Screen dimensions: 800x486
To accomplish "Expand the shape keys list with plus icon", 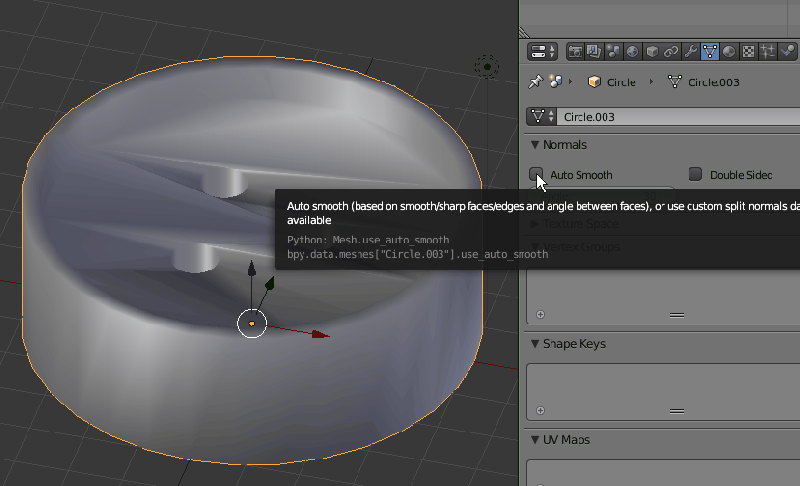I will click(540, 411).
